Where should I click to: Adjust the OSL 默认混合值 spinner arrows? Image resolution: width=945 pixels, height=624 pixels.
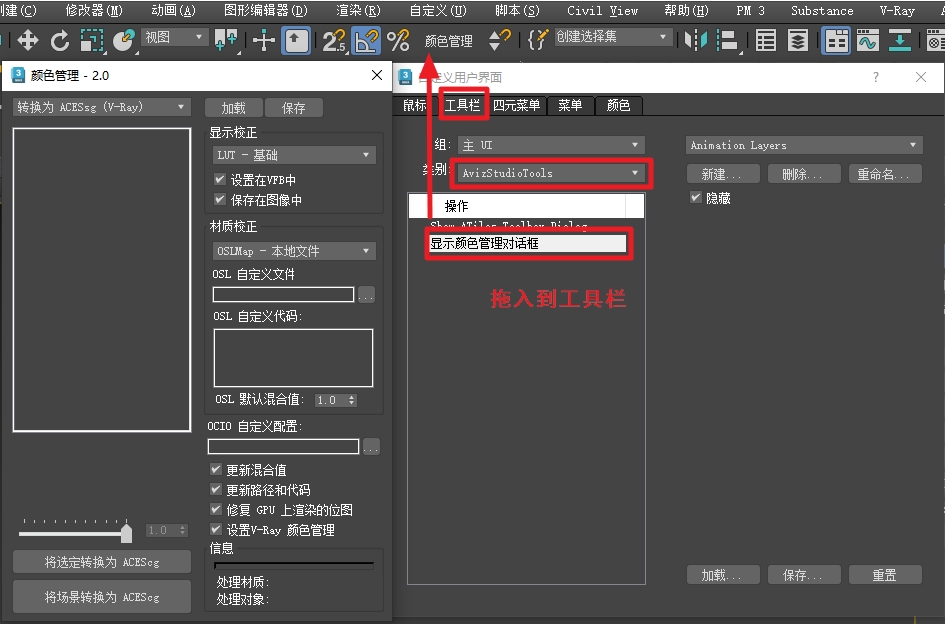point(352,400)
